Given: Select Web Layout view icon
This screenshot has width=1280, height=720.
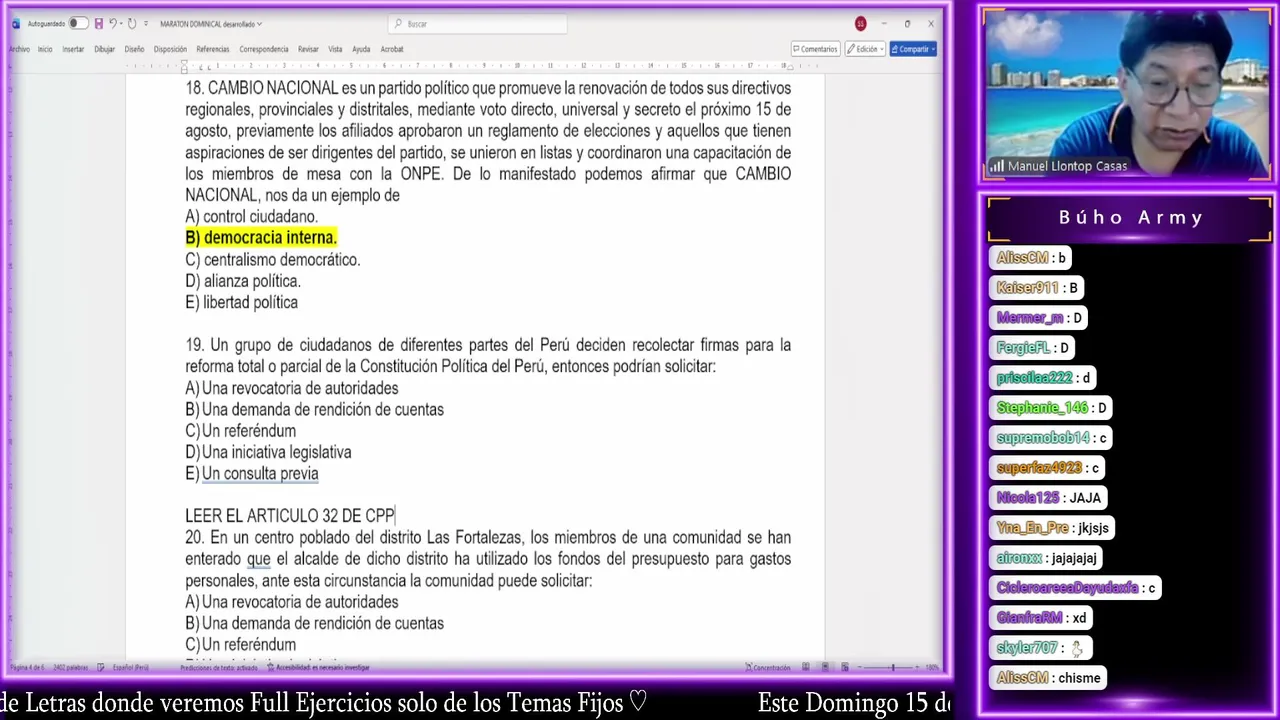Looking at the screenshot, I should coord(846,667).
